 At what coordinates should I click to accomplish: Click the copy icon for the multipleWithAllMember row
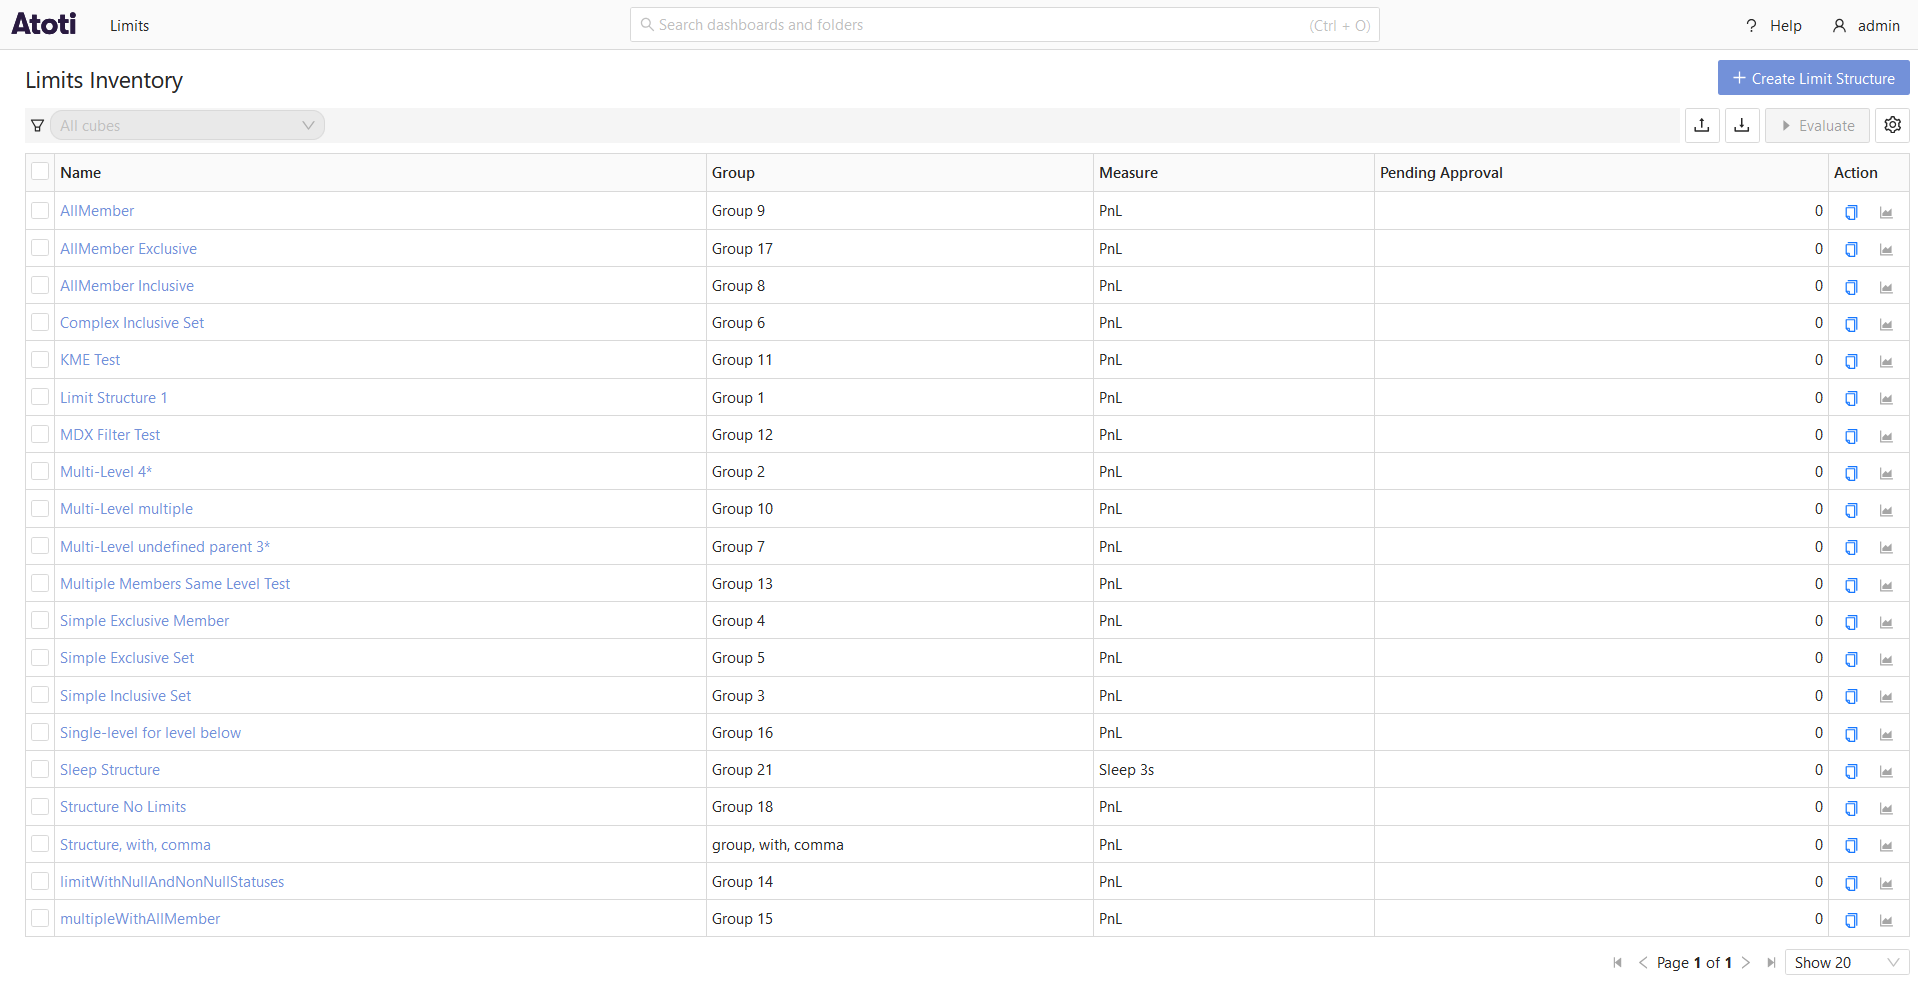(x=1851, y=920)
